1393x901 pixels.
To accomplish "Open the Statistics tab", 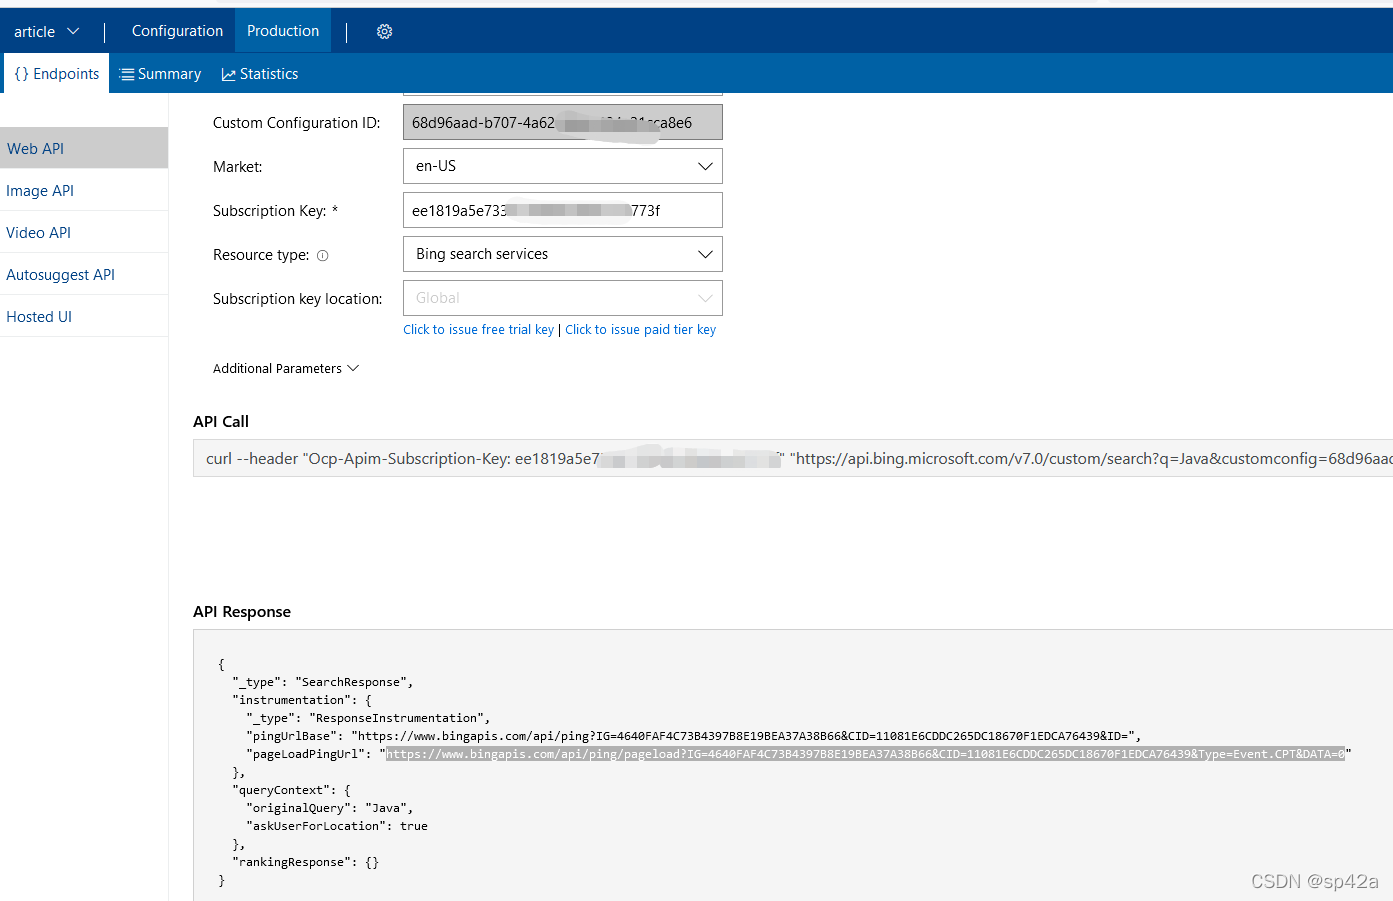I will 260,74.
